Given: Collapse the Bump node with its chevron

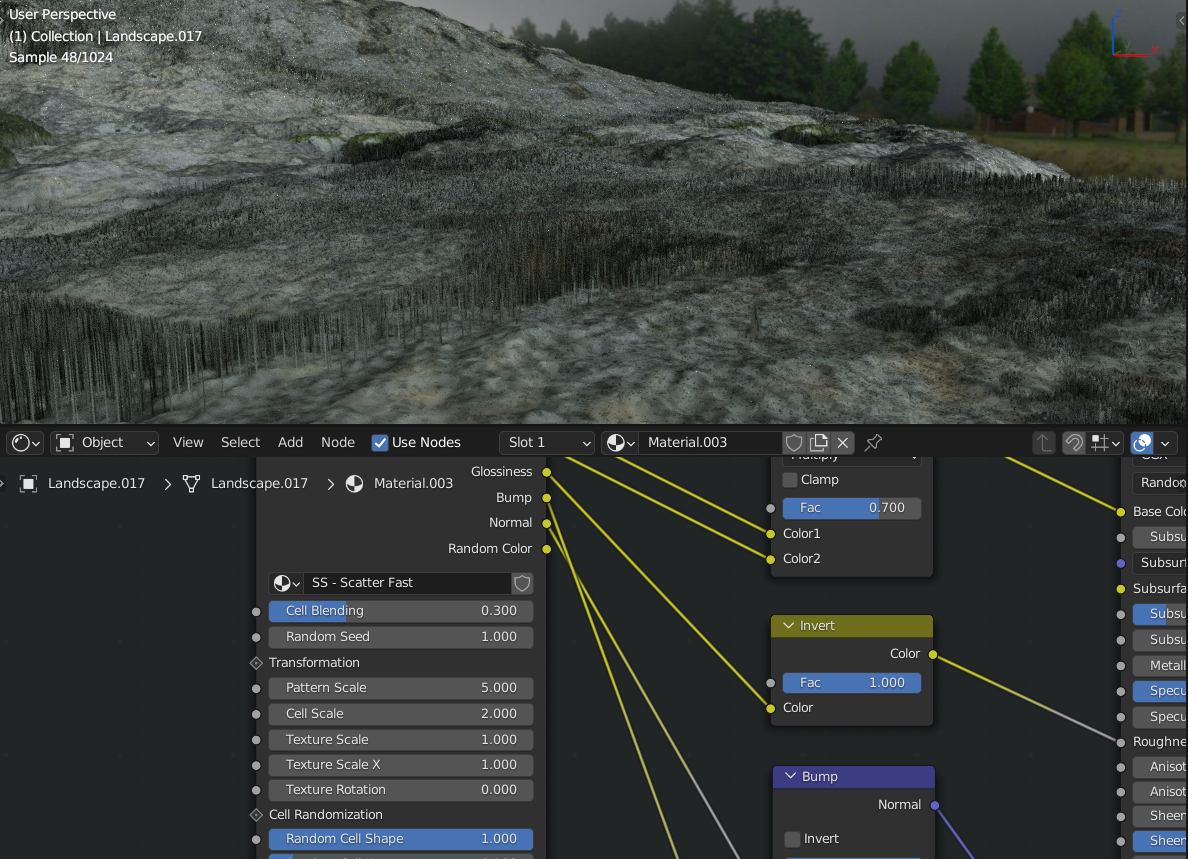Looking at the screenshot, I should [791, 776].
